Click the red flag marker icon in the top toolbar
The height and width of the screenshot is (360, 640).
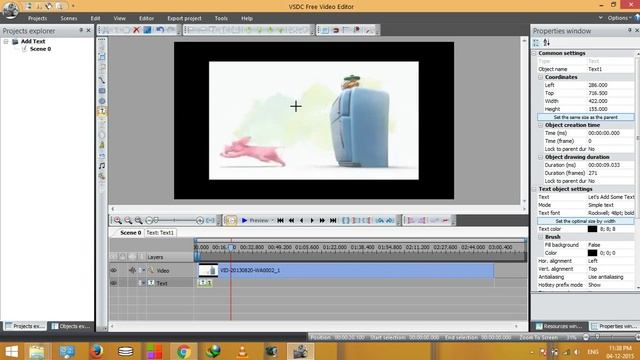(358, 30)
